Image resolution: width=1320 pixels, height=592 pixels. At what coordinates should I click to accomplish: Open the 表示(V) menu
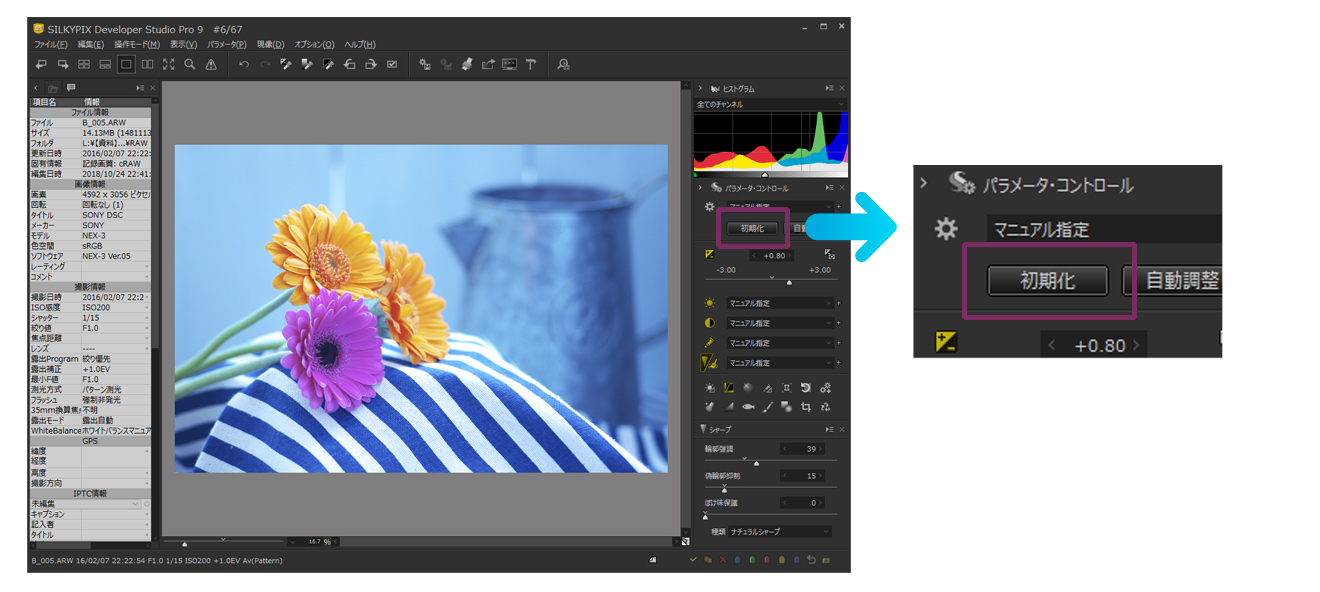tap(184, 44)
